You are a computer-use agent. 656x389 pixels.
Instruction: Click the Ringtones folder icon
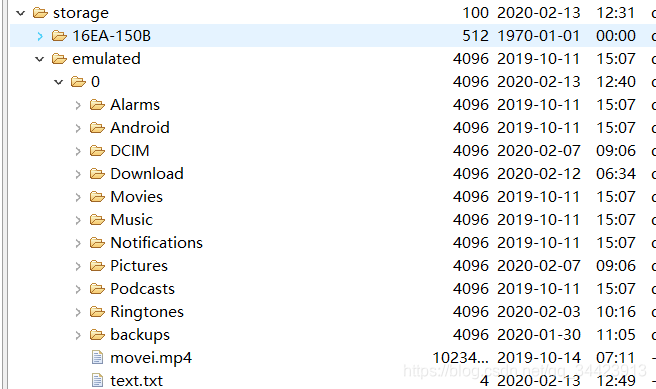97,312
